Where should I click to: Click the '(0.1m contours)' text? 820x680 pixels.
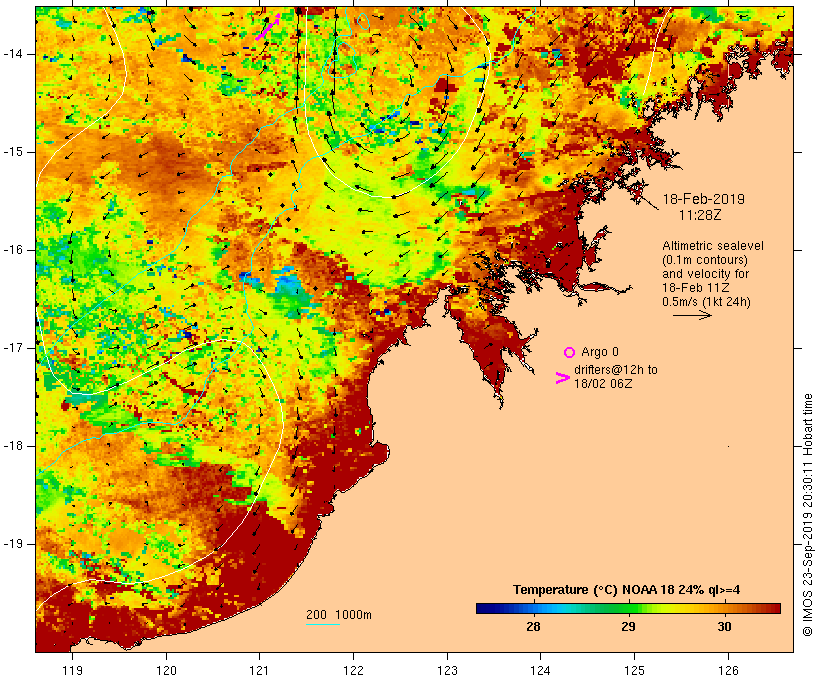(704, 260)
